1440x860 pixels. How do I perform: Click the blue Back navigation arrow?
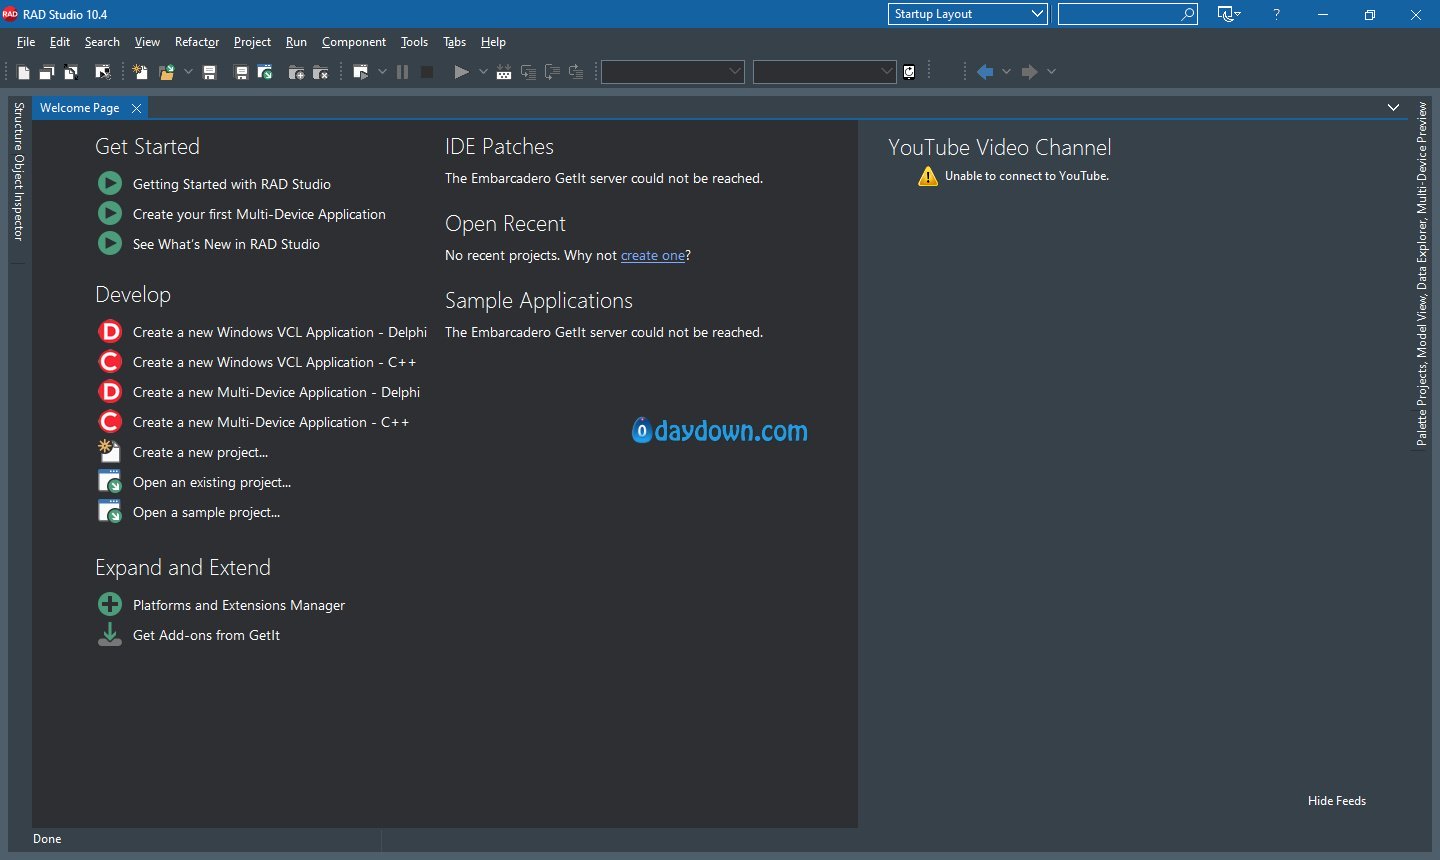985,72
